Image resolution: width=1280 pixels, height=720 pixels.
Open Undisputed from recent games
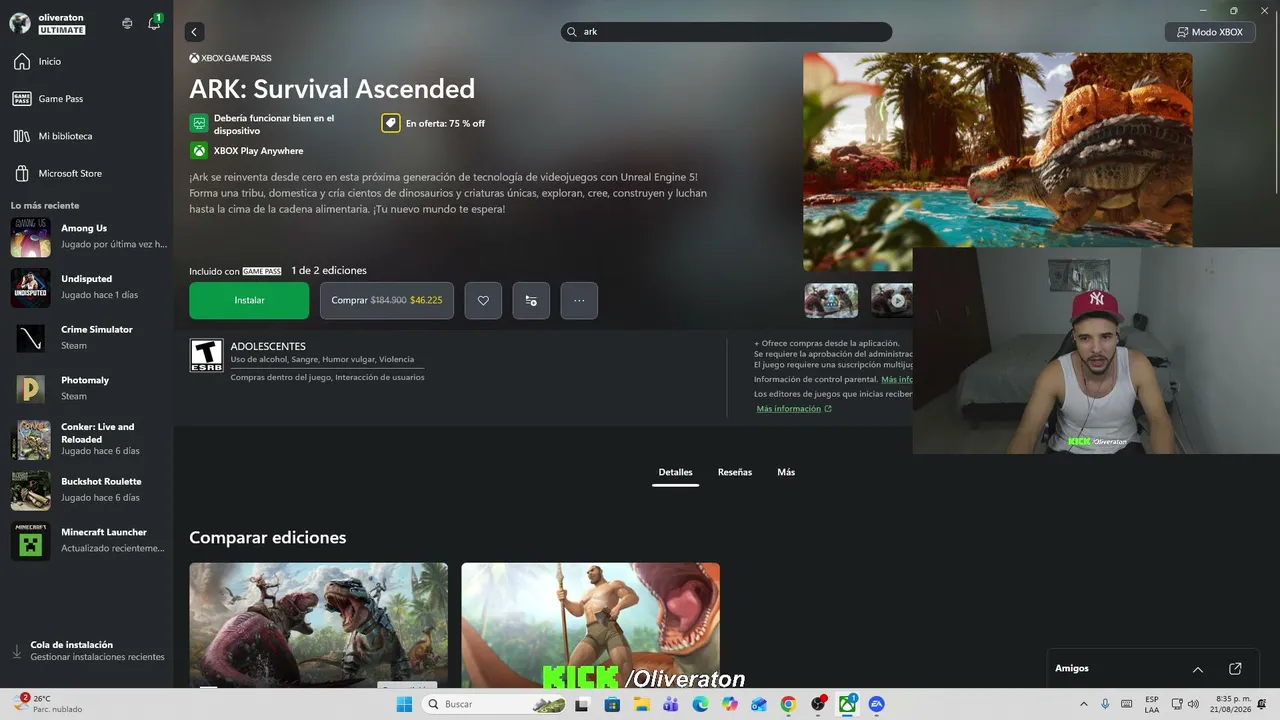87,287
